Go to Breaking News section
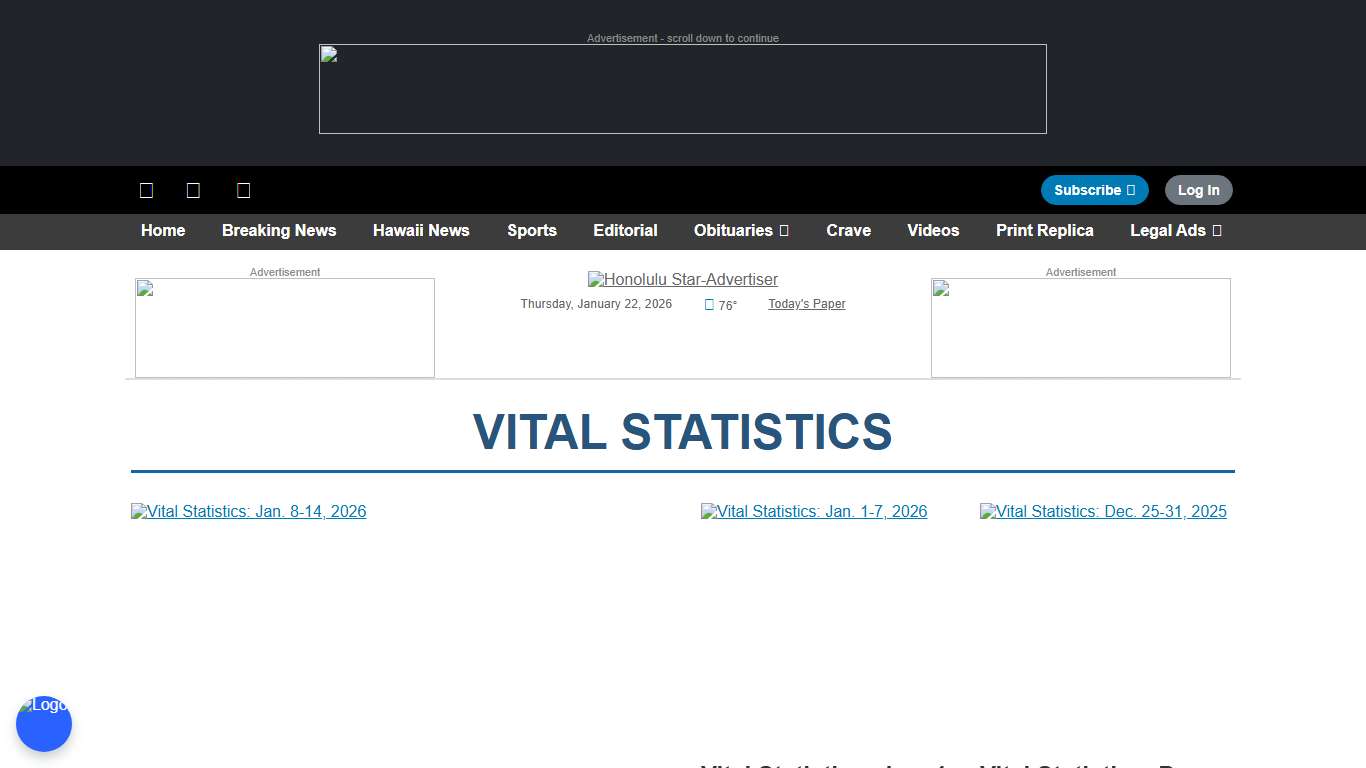 (279, 231)
